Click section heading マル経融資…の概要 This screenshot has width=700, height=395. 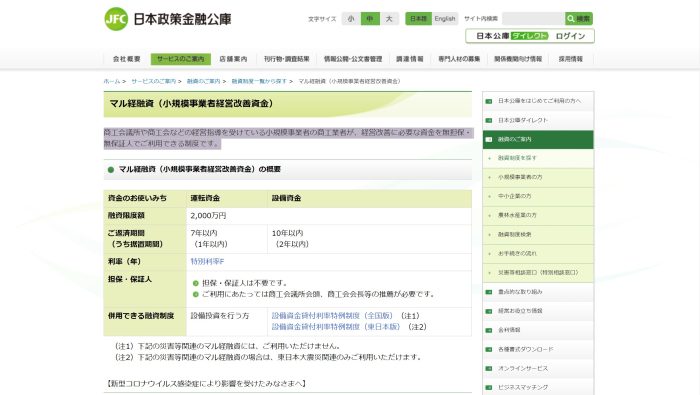200,170
